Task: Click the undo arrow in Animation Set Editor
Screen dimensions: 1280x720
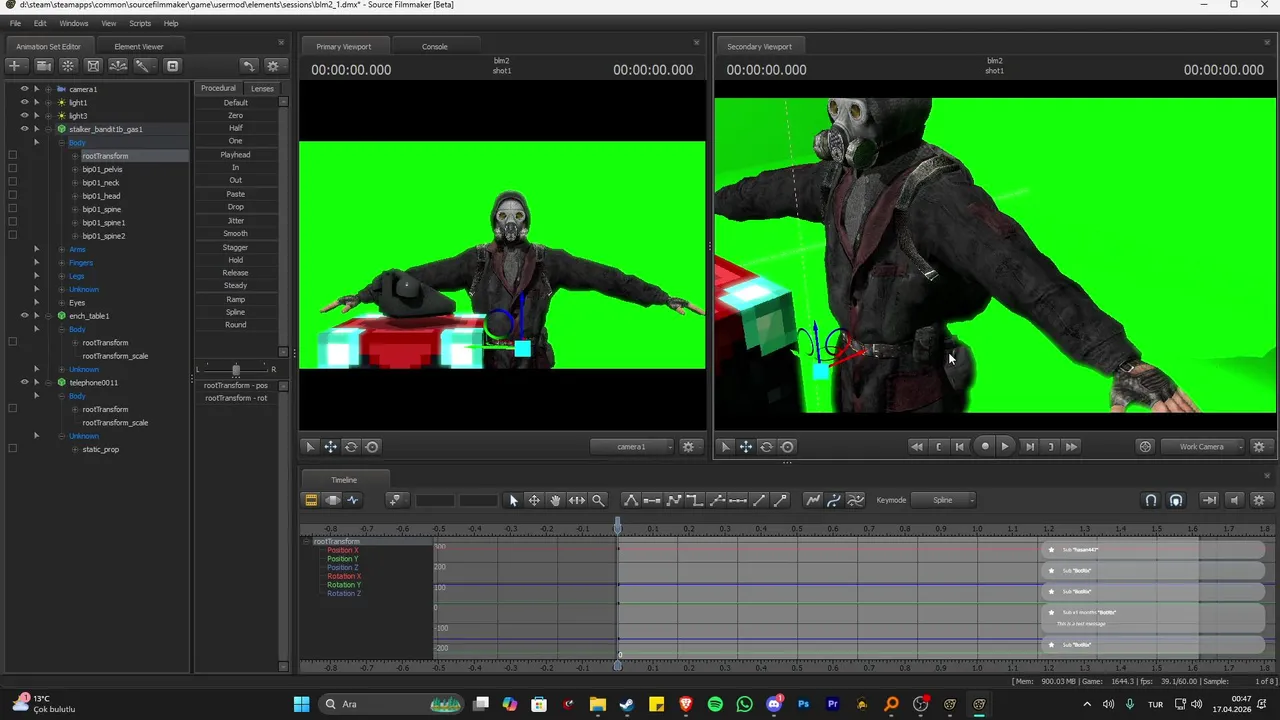Action: 248,66
